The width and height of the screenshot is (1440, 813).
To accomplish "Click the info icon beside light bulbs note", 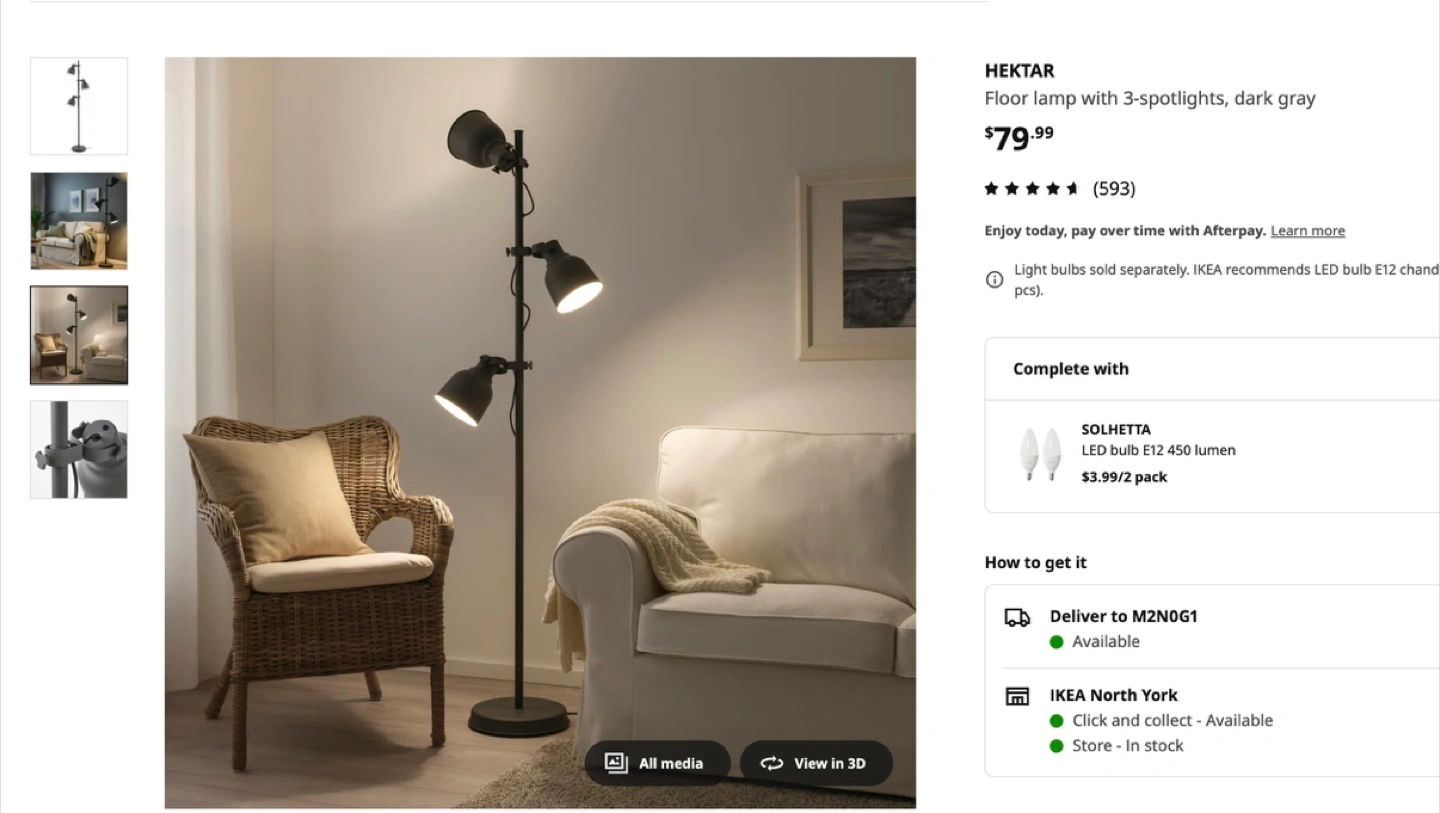I will pyautogui.click(x=994, y=280).
